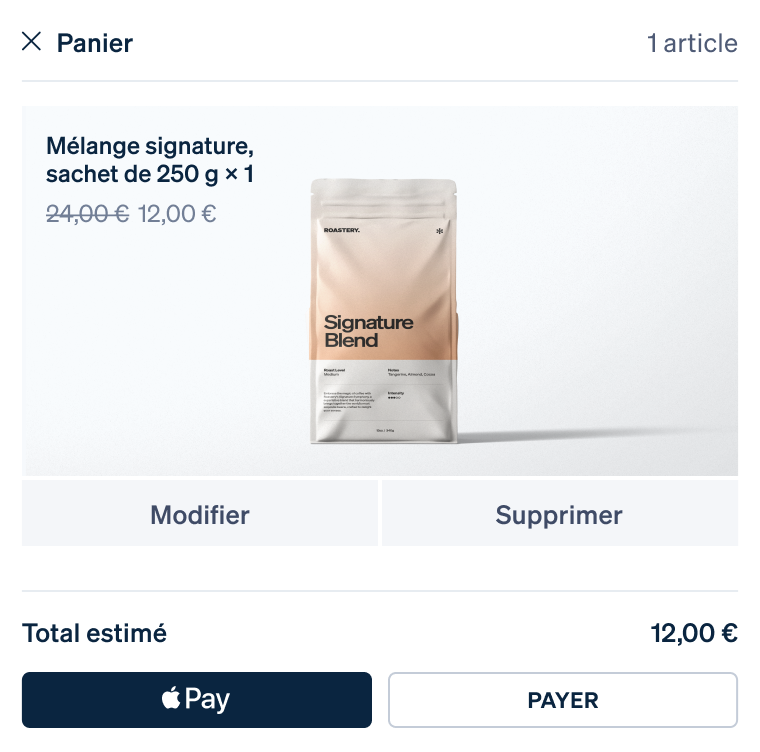The image size is (760, 752).
Task: Pay using the Apple Pay button
Action: pos(197,700)
